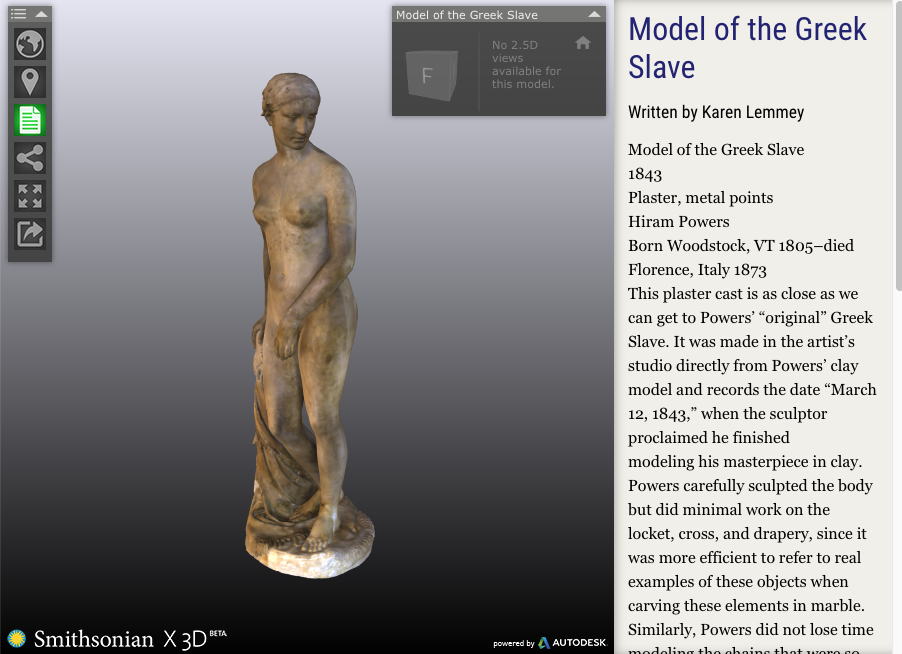Open the location pin hotspots icon
Viewport: 902px width, 654px height.
point(30,82)
